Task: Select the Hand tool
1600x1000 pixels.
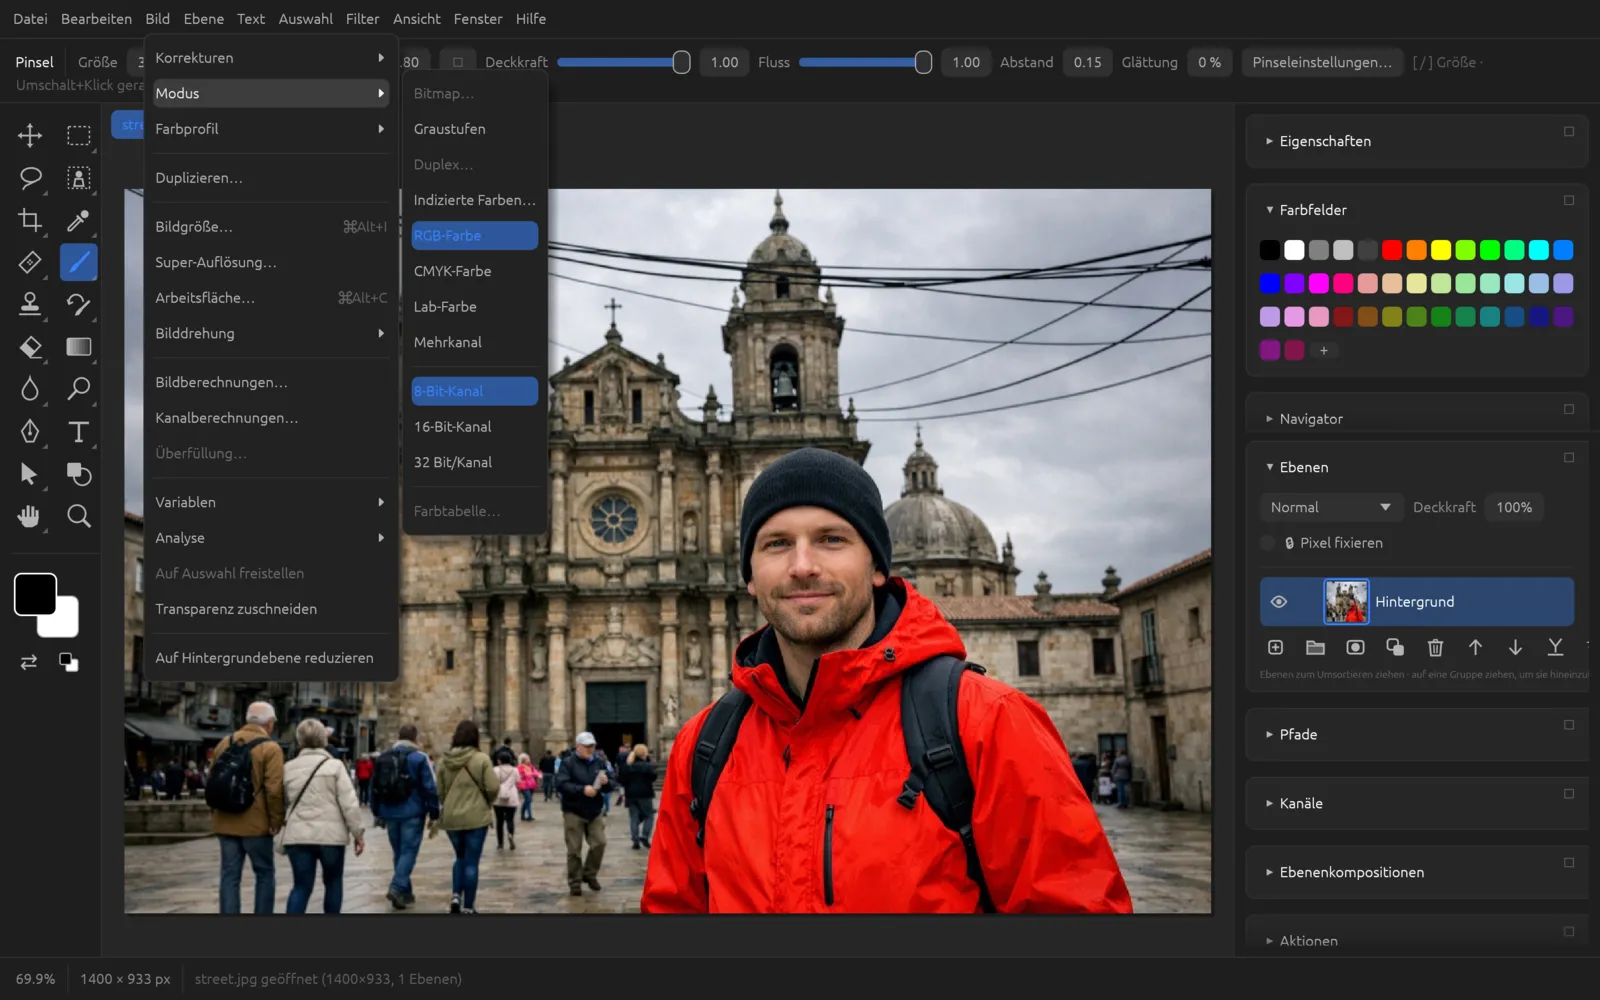Action: tap(30, 516)
